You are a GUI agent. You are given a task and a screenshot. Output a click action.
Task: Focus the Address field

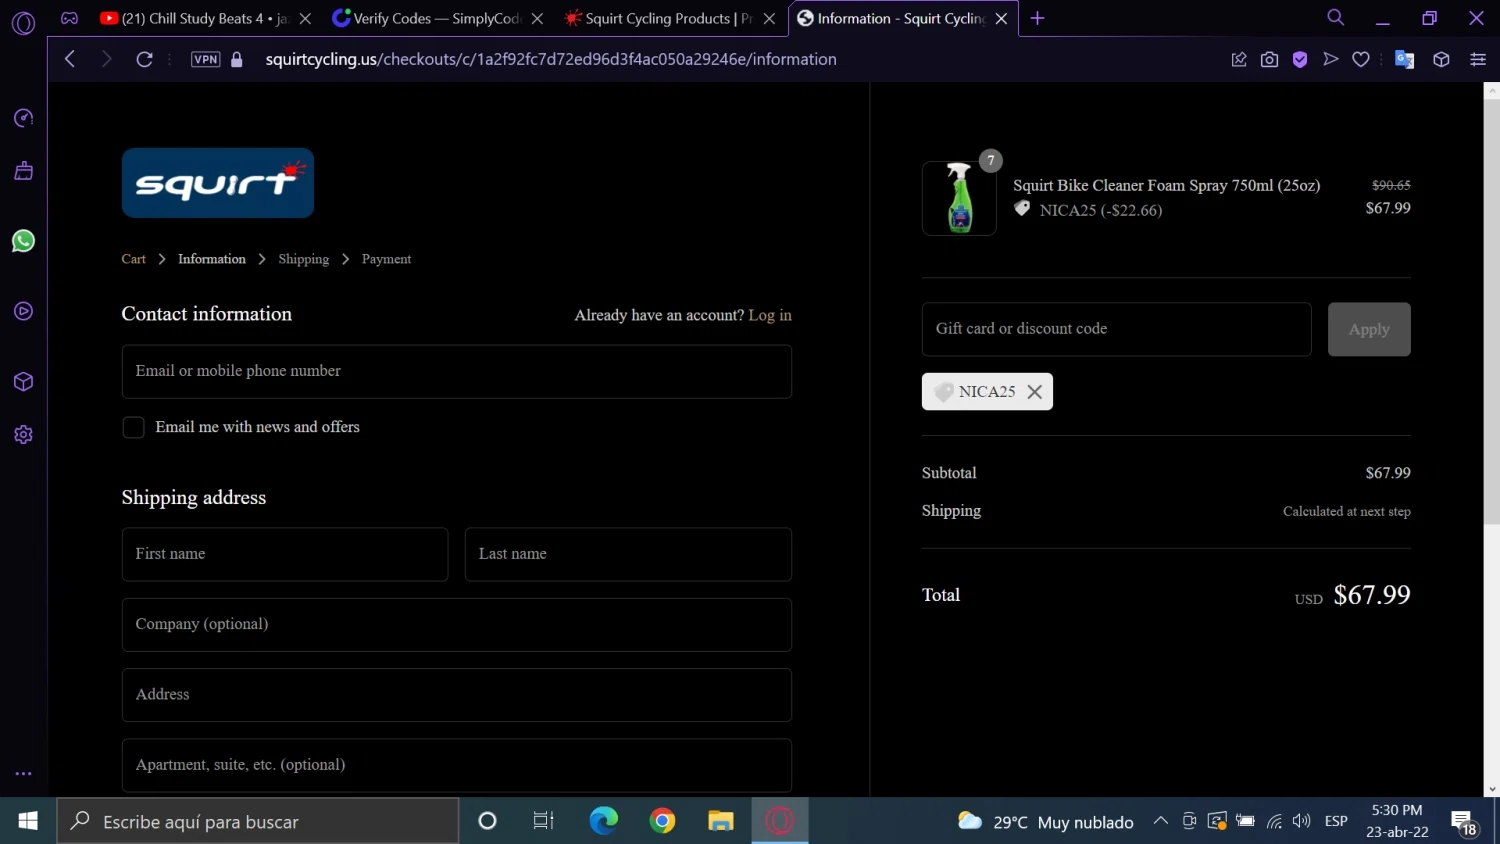tap(457, 695)
